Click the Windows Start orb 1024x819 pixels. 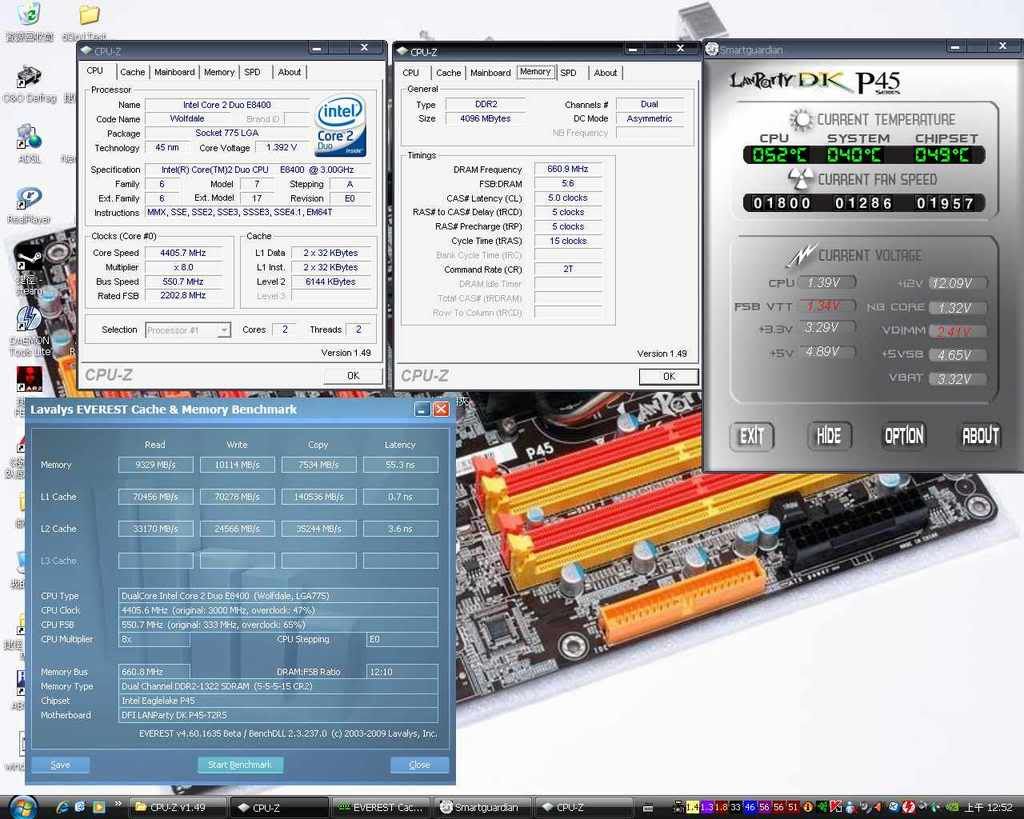(x=22, y=807)
